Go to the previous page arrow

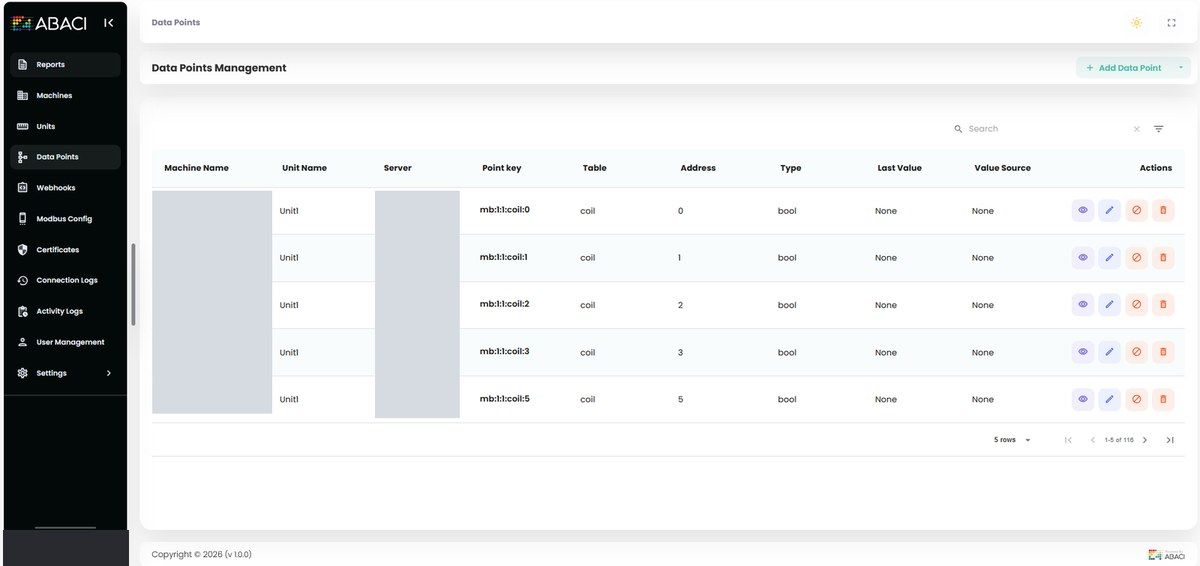(x=1093, y=440)
